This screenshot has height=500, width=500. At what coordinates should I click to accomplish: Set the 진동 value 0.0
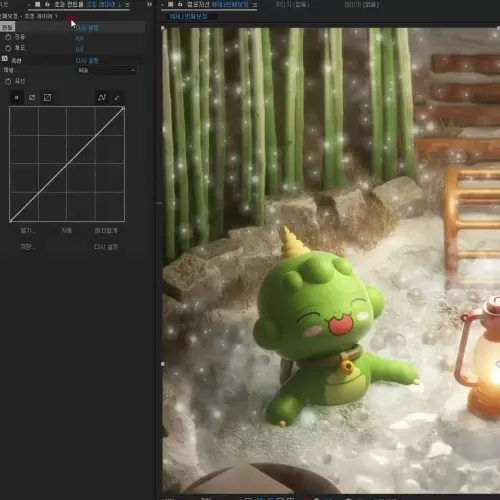(x=79, y=38)
